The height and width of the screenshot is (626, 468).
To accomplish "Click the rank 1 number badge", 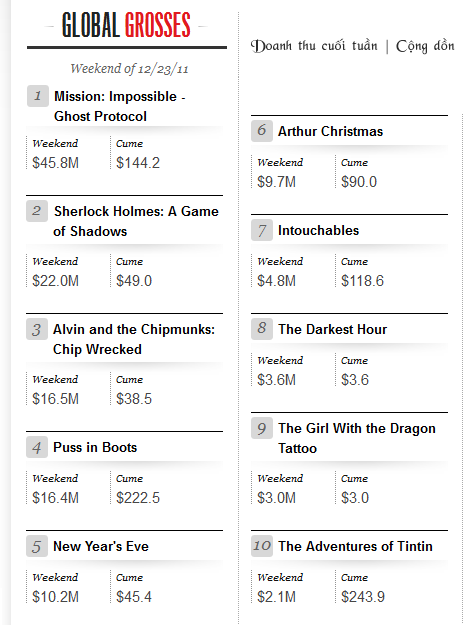I will click(x=38, y=96).
